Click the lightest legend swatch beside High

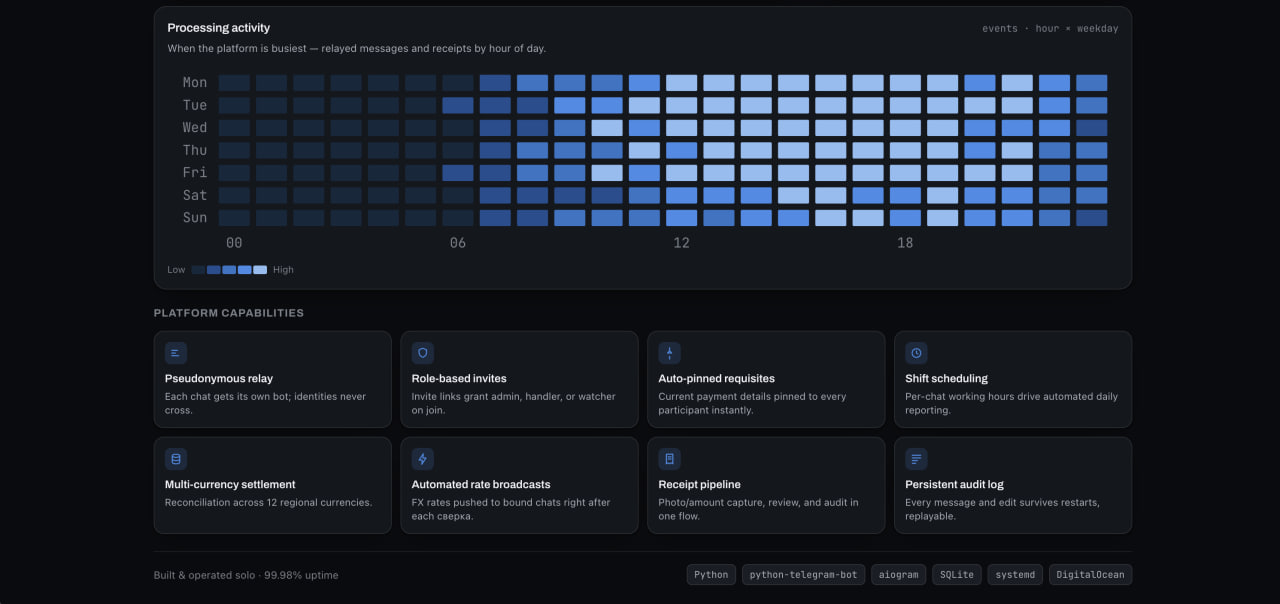tap(260, 270)
